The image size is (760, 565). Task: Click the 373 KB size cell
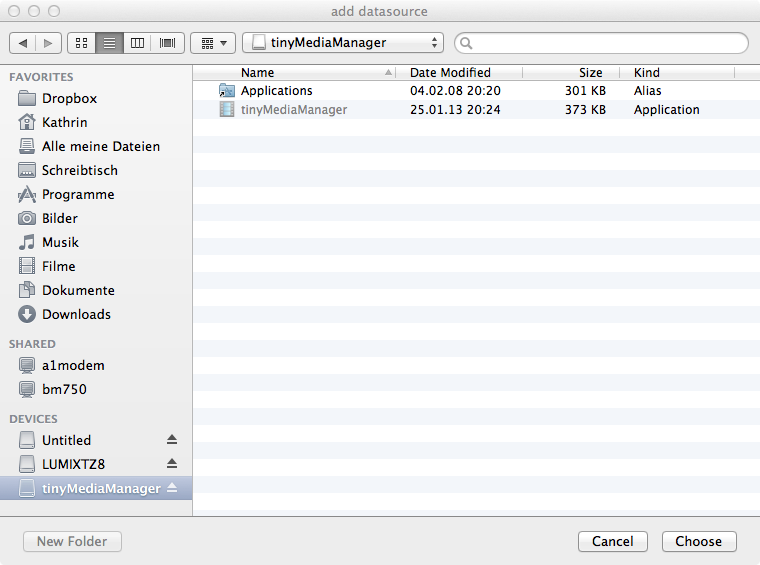(585, 110)
